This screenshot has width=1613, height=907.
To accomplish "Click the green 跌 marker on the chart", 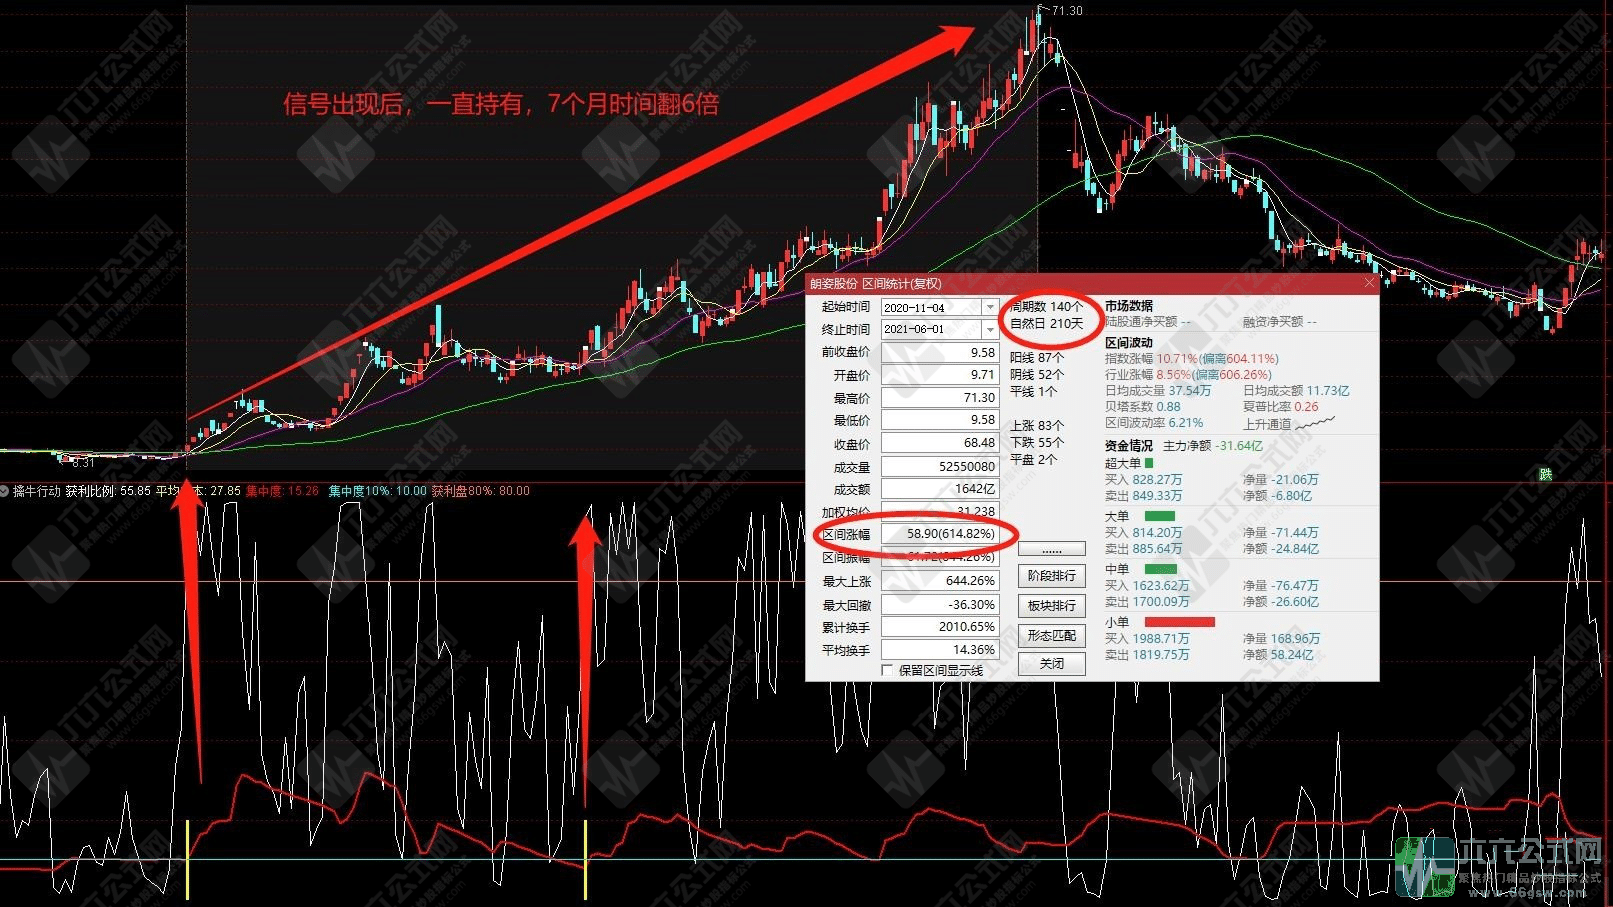I will [1545, 474].
